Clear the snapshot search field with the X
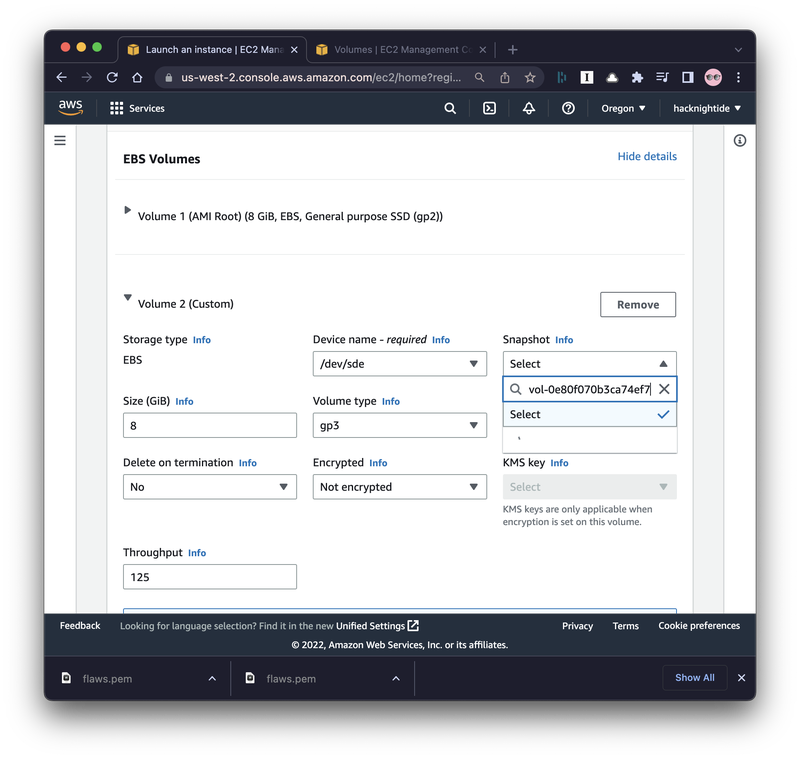 (664, 389)
